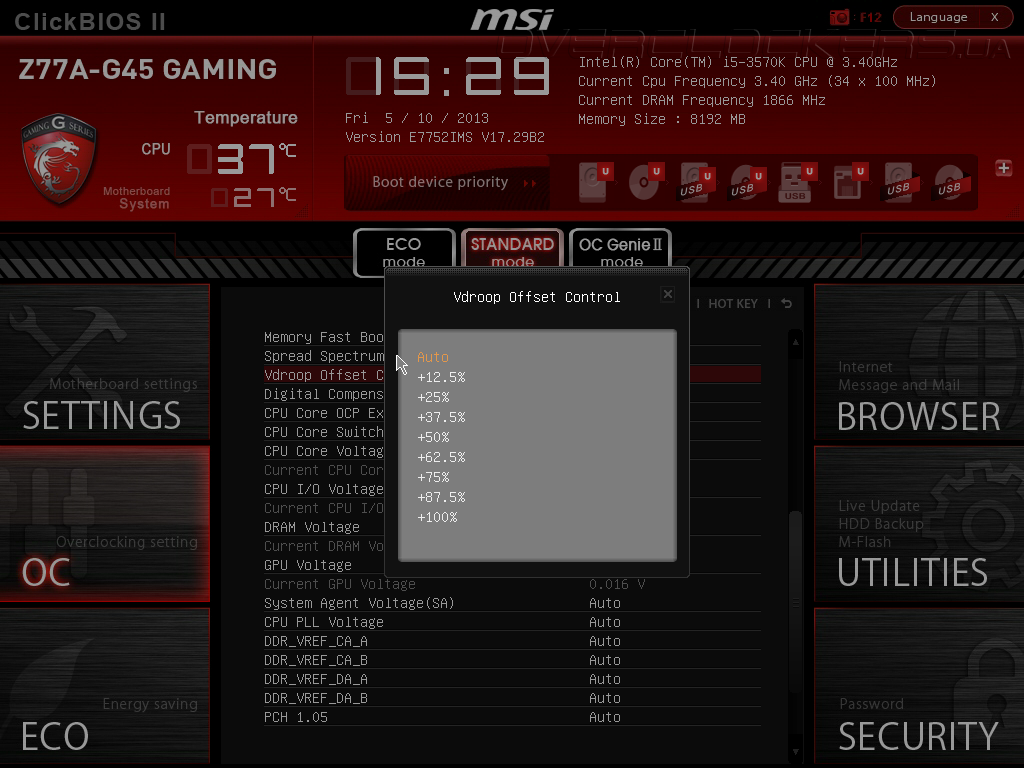Select the CPU Core OCP Expander row
Screen dimensions: 1024x768
coord(324,413)
